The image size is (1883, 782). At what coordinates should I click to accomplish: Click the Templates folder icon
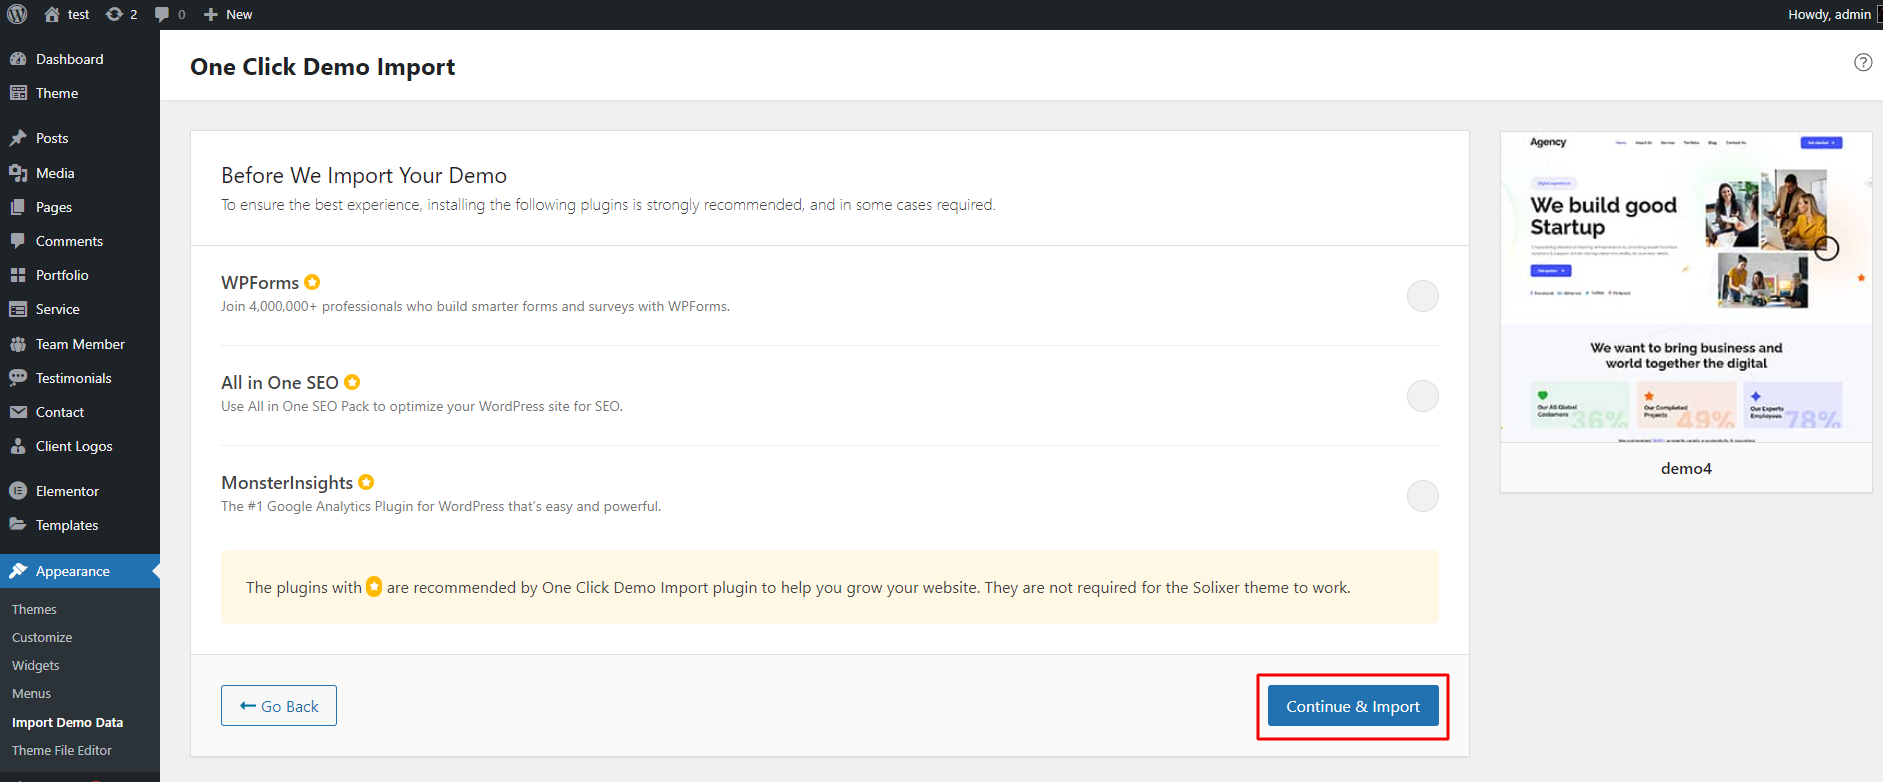click(18, 525)
